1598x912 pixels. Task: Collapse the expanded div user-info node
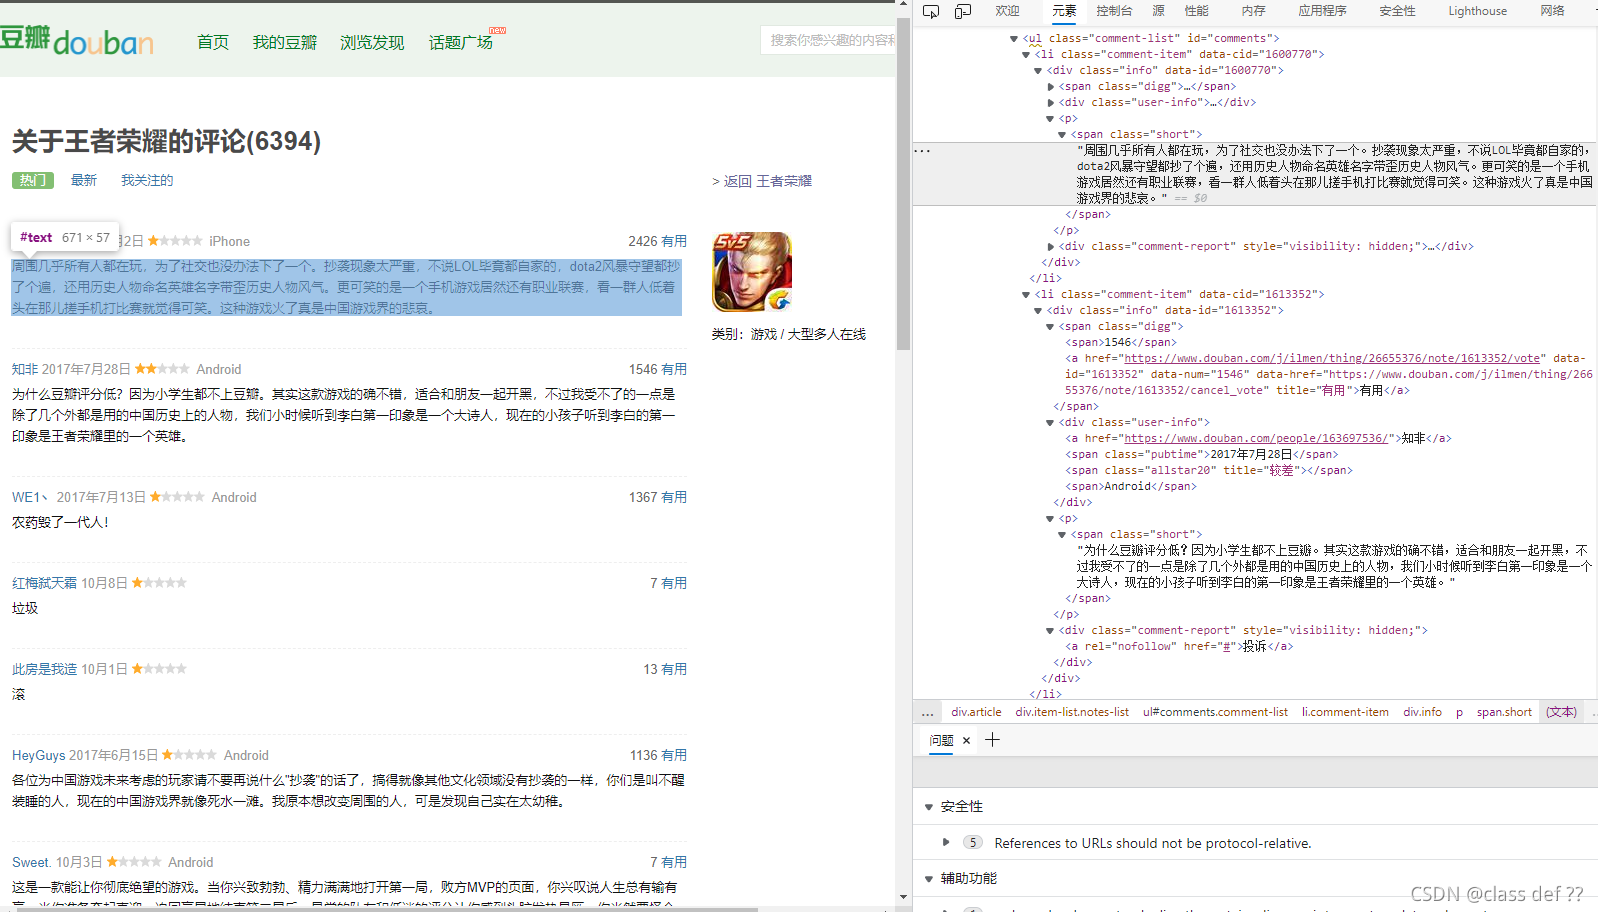click(x=1050, y=423)
